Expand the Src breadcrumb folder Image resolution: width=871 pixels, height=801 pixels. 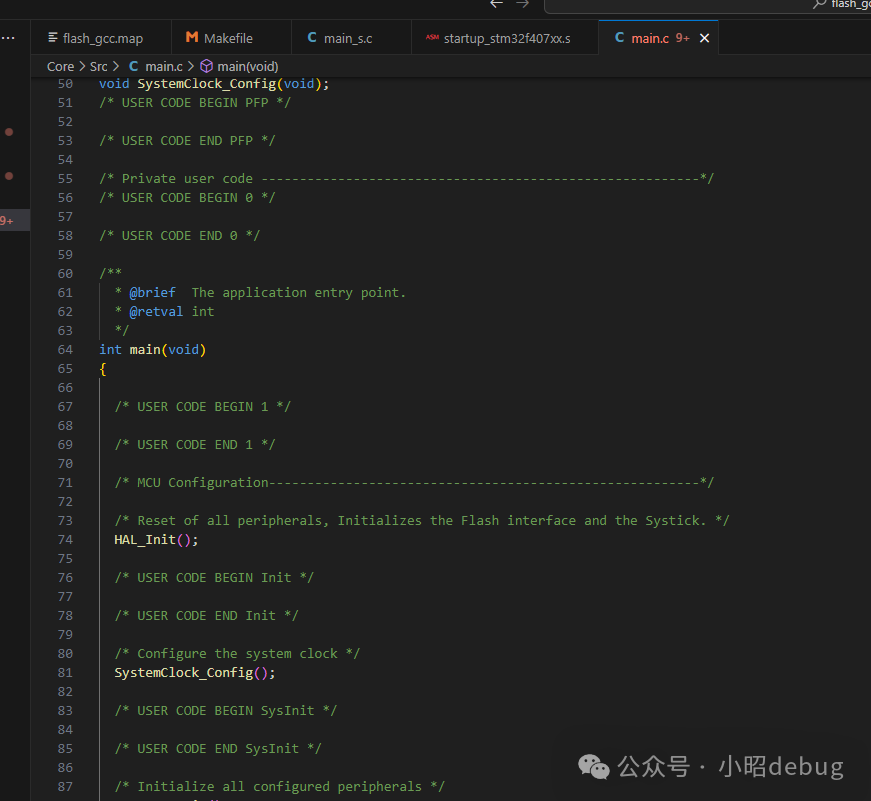tap(98, 66)
